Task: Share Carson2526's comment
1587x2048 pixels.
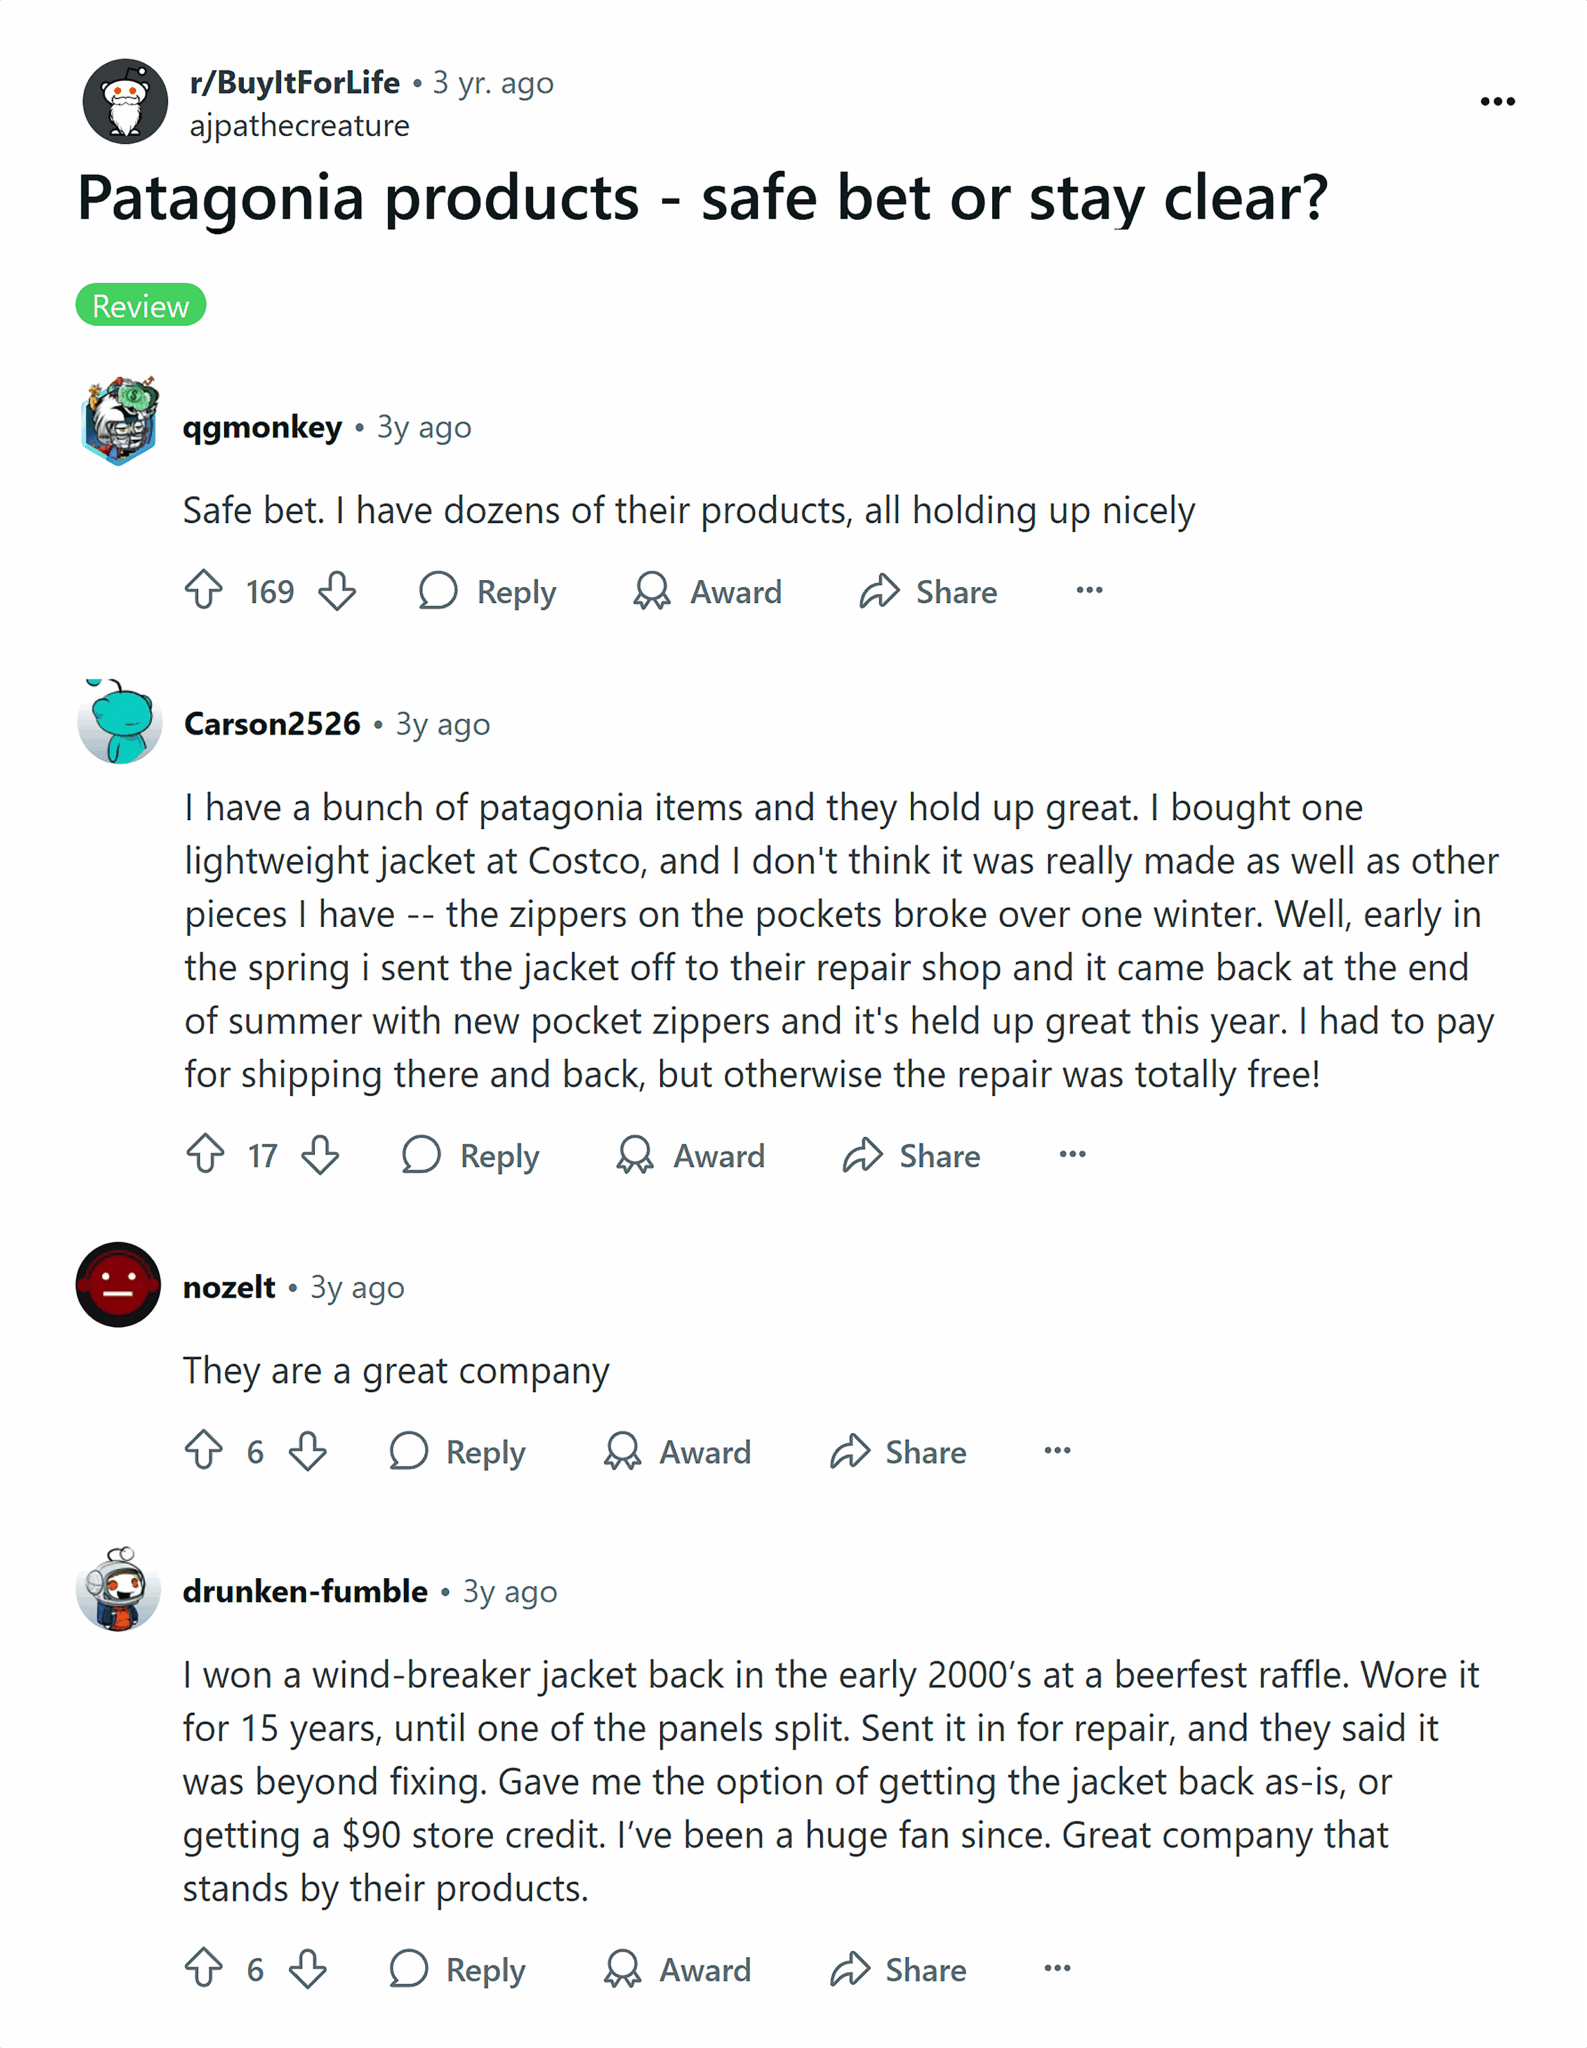Action: (x=911, y=1156)
